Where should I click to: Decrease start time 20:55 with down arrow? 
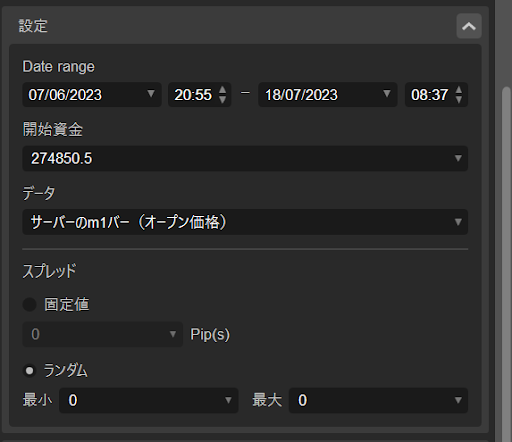(222, 99)
